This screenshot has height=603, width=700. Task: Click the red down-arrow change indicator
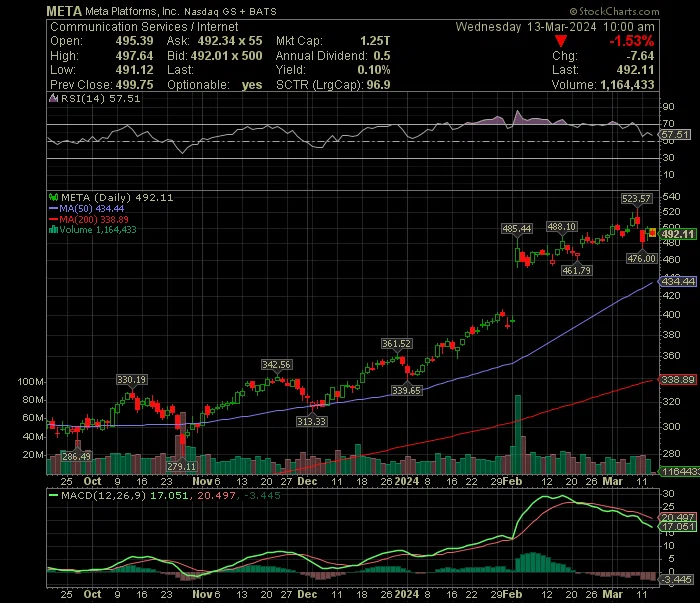pyautogui.click(x=561, y=42)
